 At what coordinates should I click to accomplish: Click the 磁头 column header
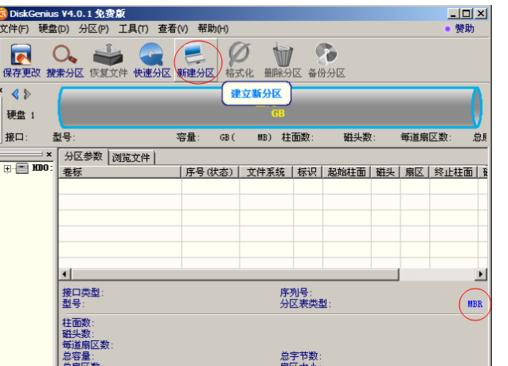(x=385, y=172)
